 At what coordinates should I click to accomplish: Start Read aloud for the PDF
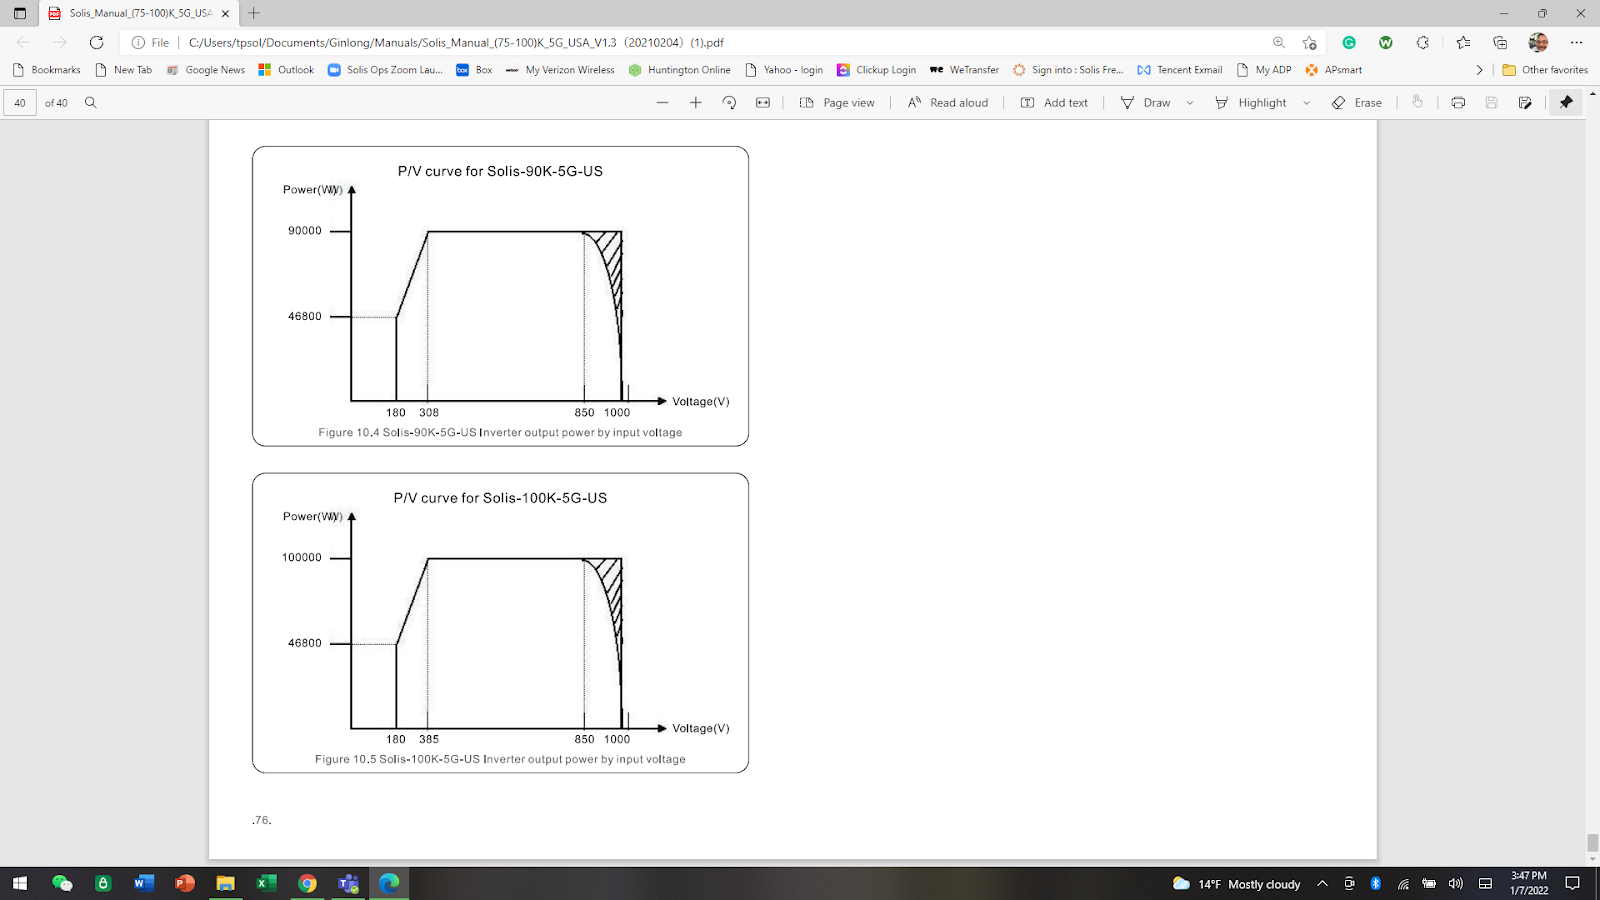[947, 103]
